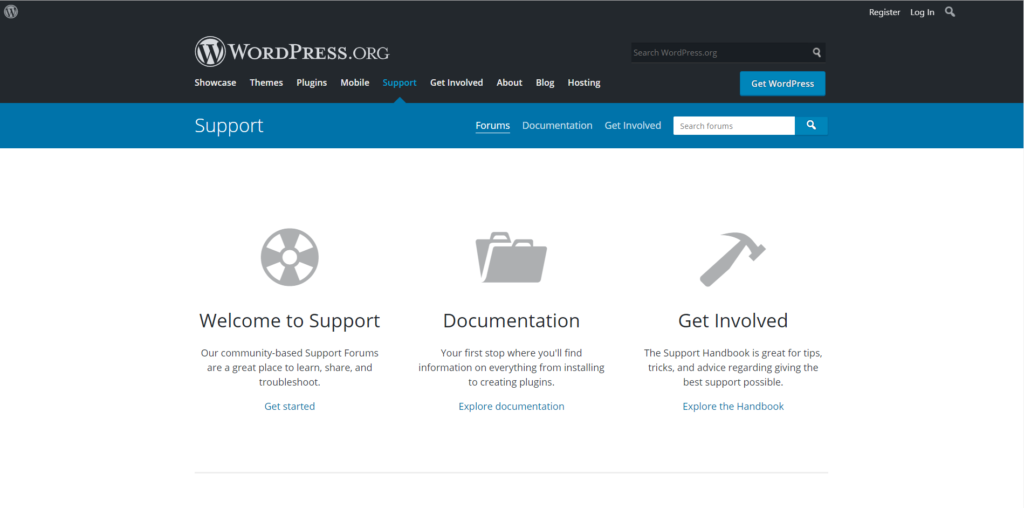The width and height of the screenshot is (1024, 508).
Task: Click the forums search magnifier button
Action: coord(811,125)
